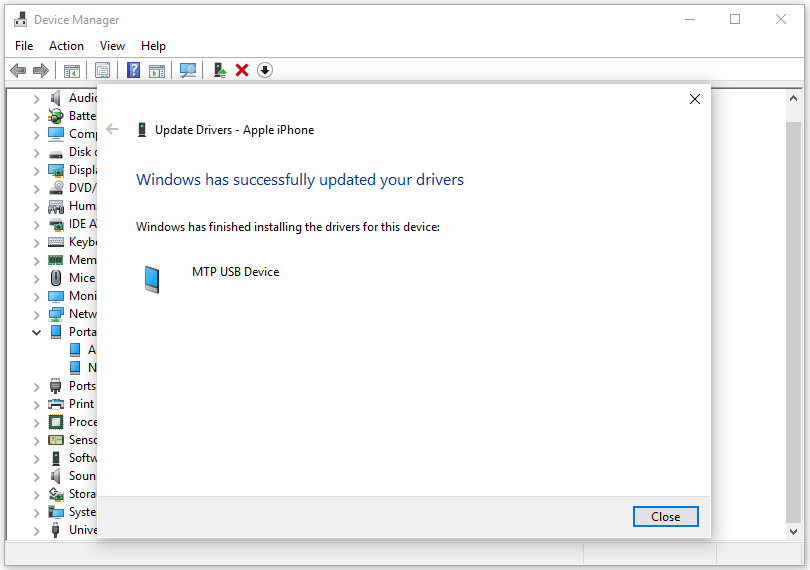Scan for hardware changes toolbar icon
The image size is (810, 570).
pyautogui.click(x=188, y=70)
